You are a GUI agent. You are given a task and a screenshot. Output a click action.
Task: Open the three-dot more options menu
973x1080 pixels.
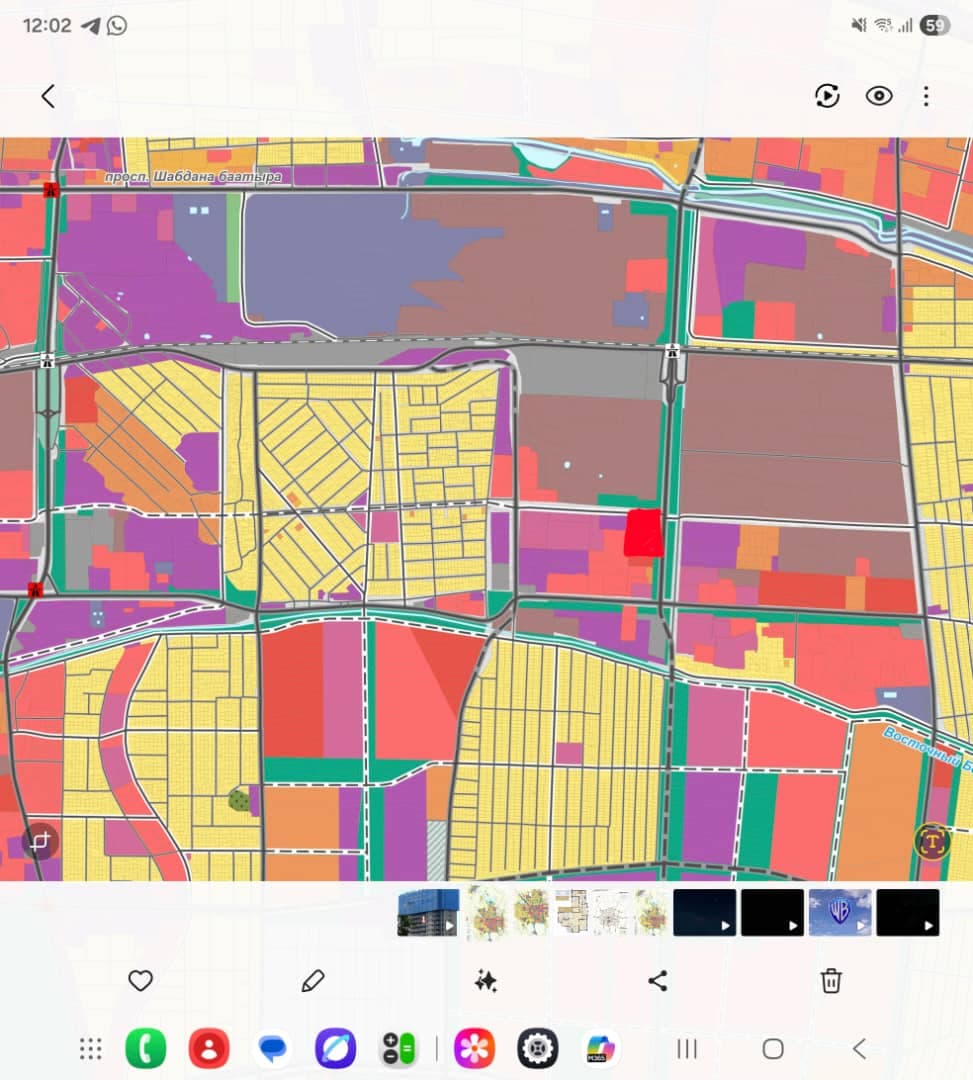926,96
